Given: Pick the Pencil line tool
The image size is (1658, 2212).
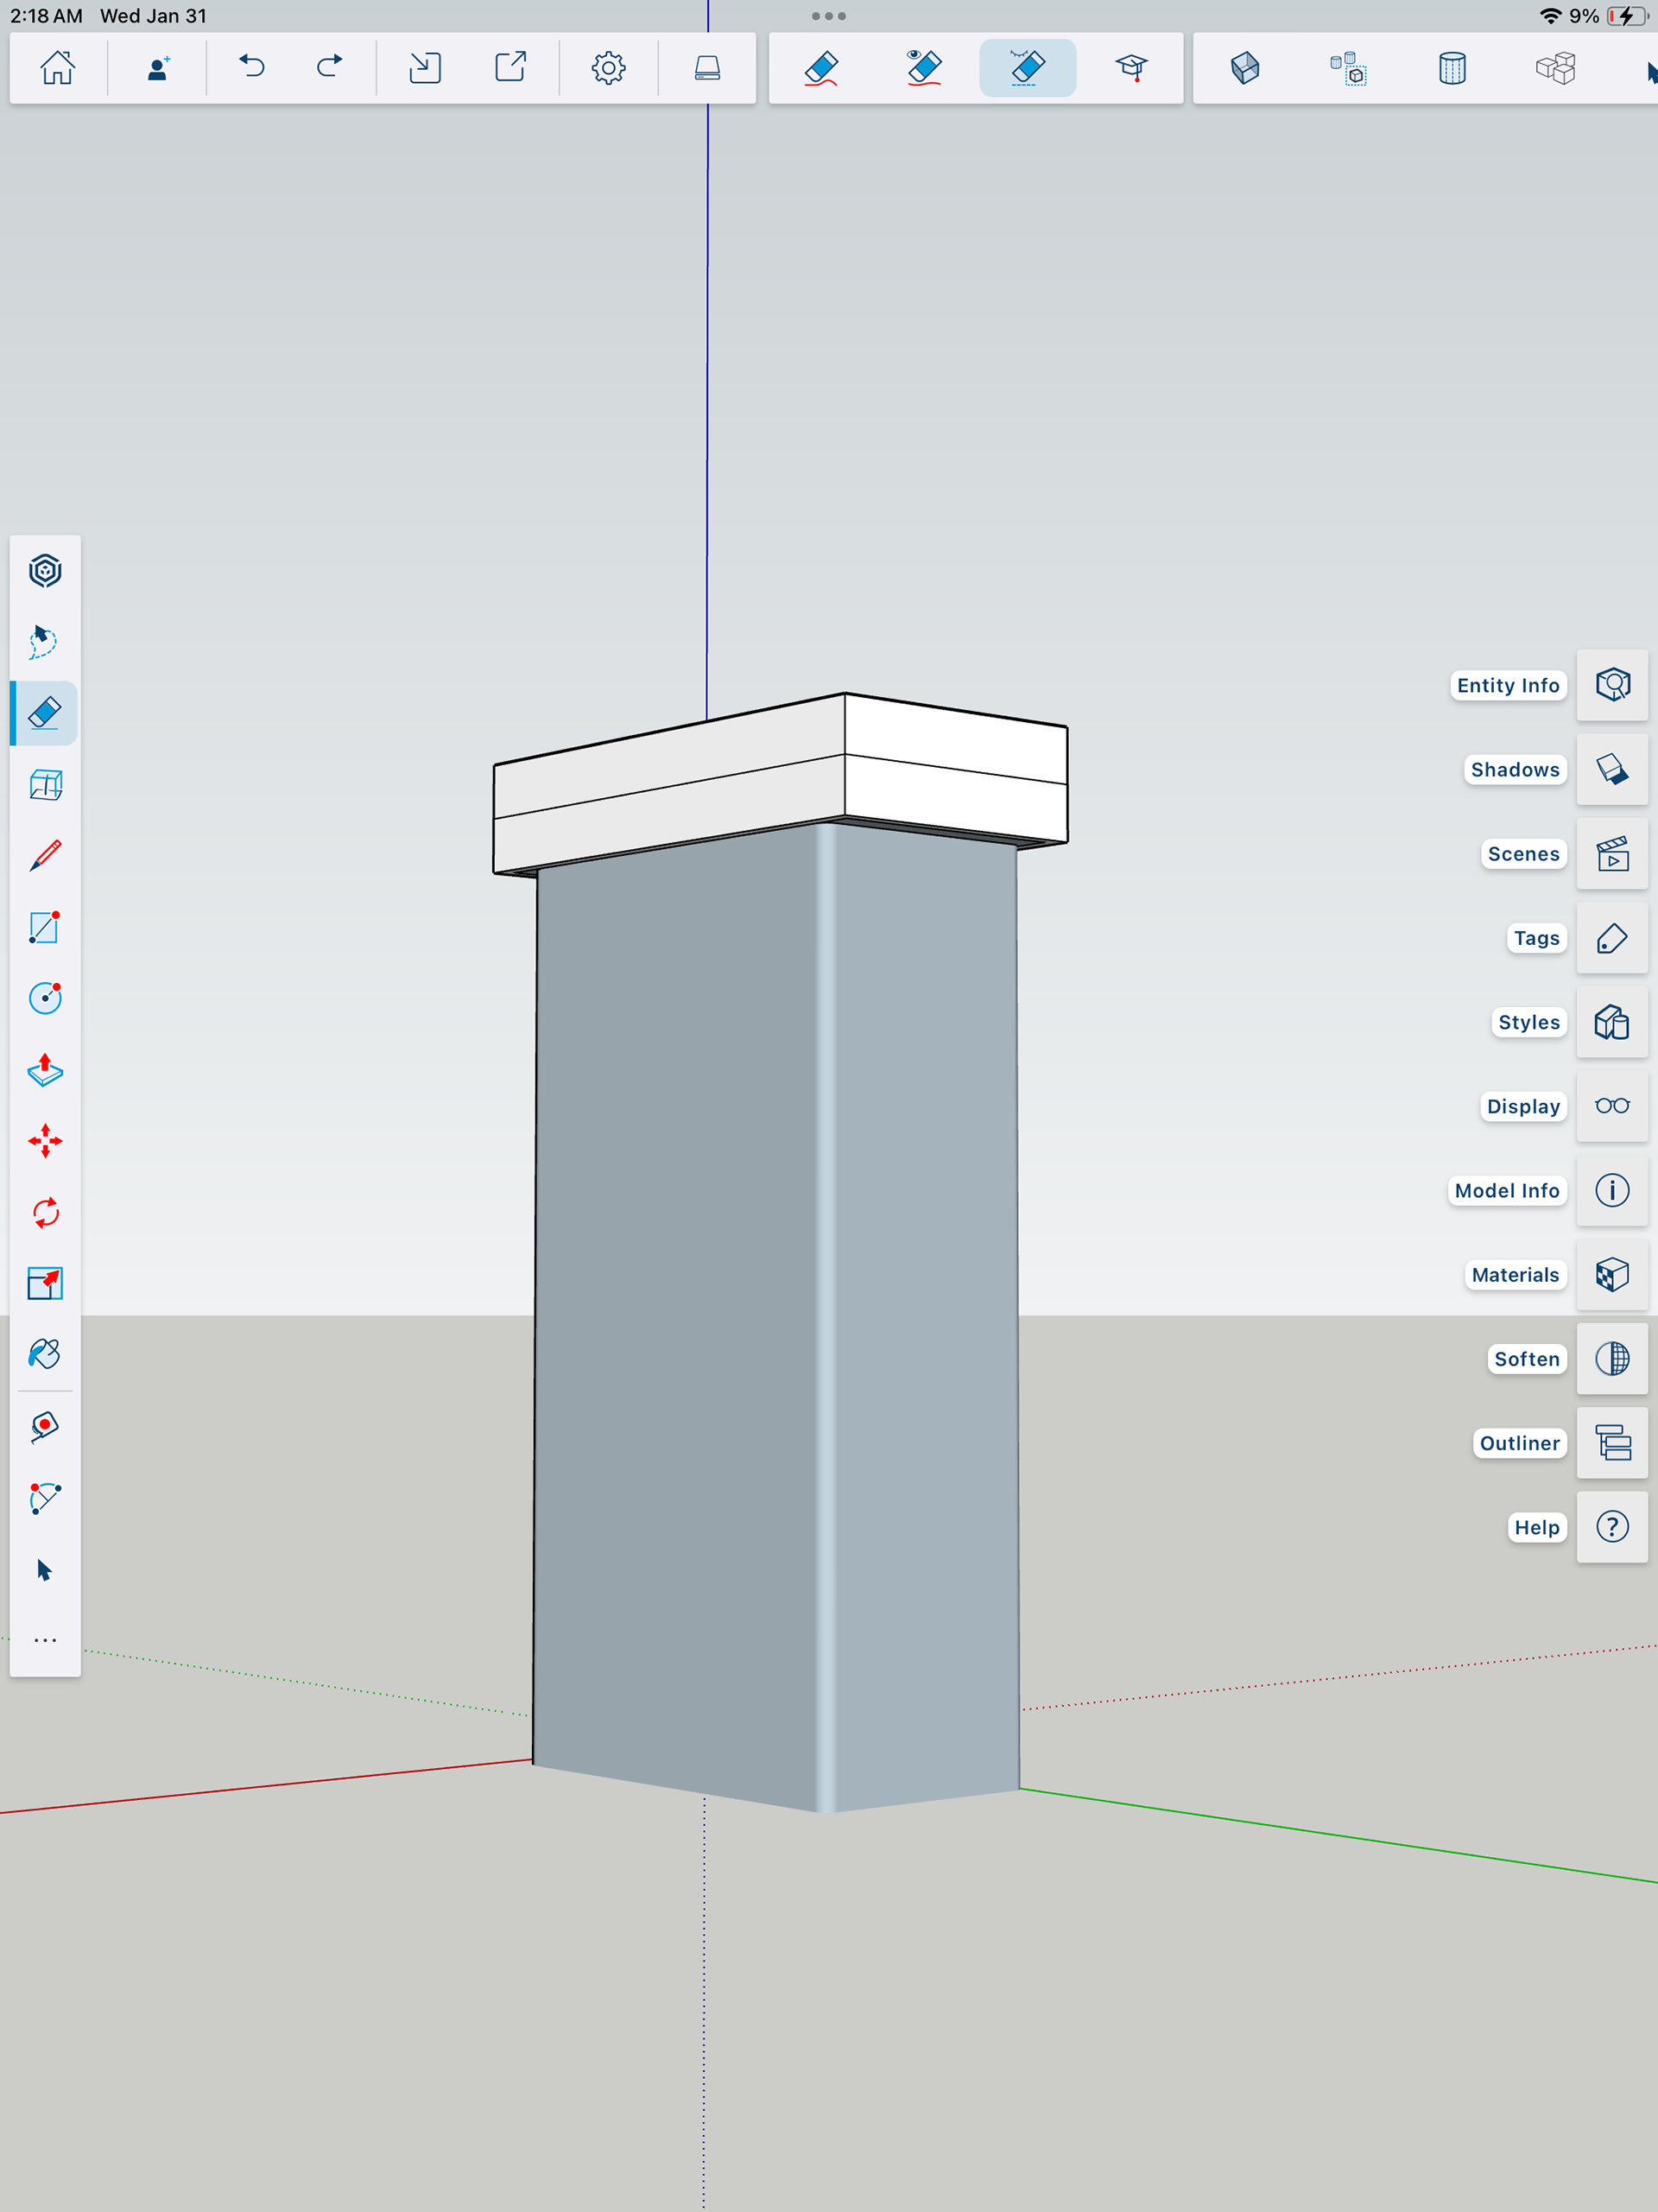Looking at the screenshot, I should [x=45, y=856].
